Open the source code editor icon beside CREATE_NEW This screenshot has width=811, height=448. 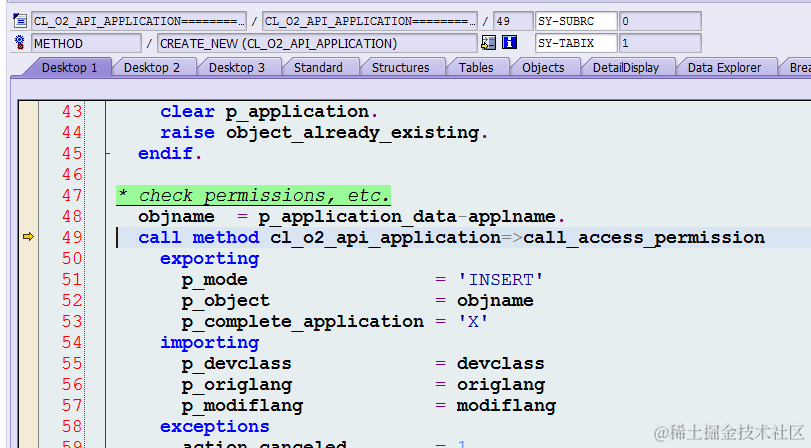click(x=488, y=42)
